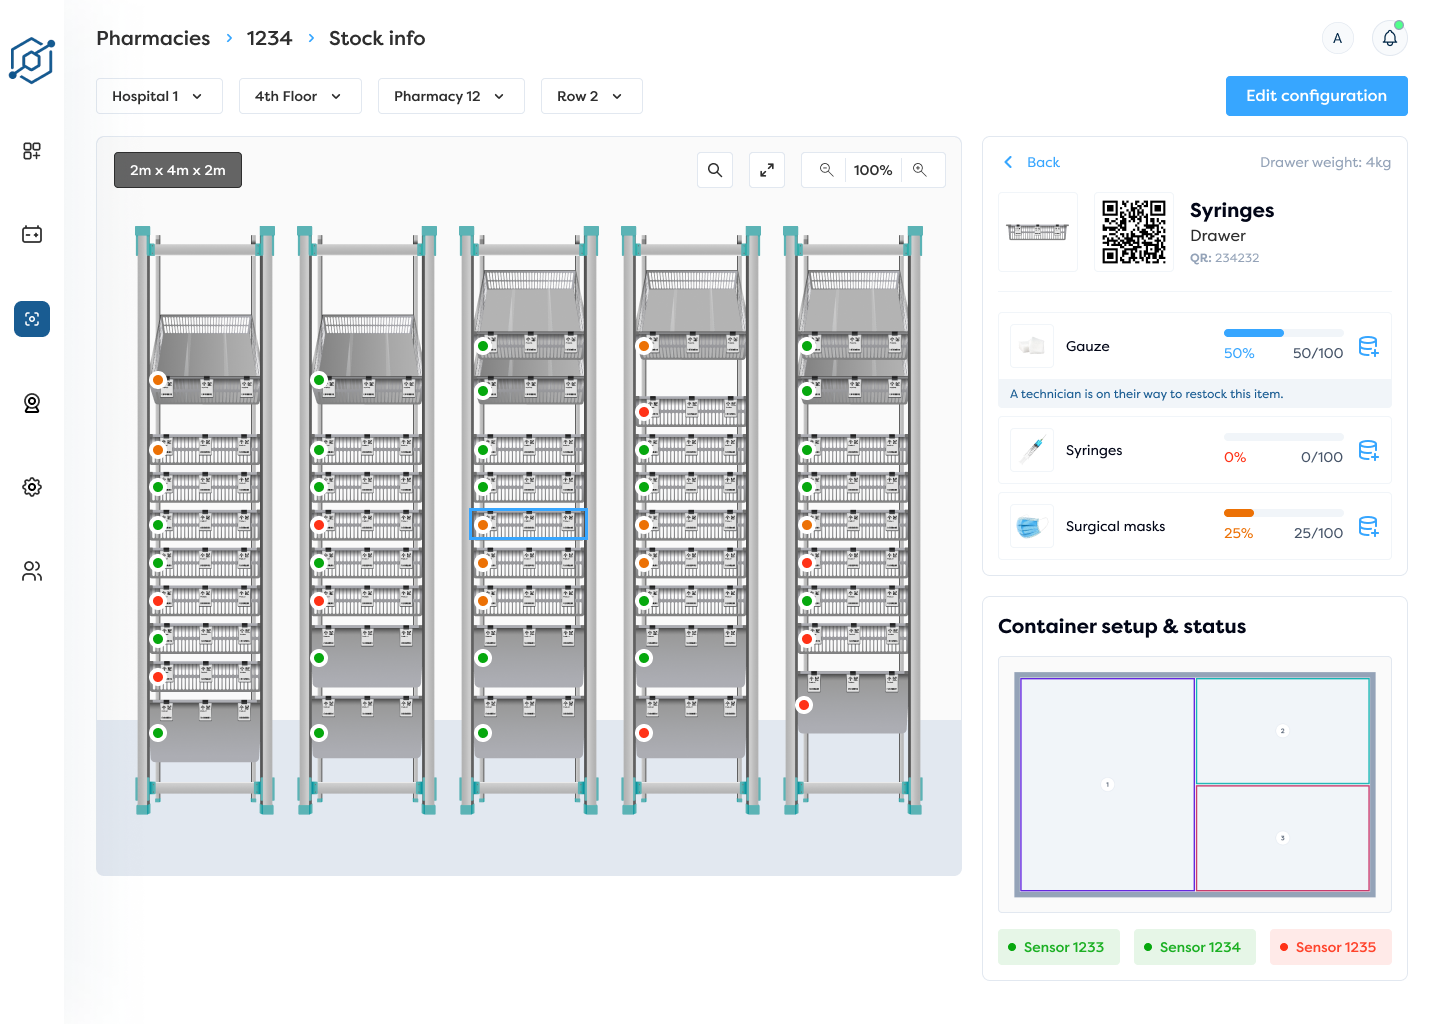Image resolution: width=1440 pixels, height=1024 pixels.
Task: Select pharmacy 1234 in the breadcrumb
Action: pyautogui.click(x=269, y=38)
